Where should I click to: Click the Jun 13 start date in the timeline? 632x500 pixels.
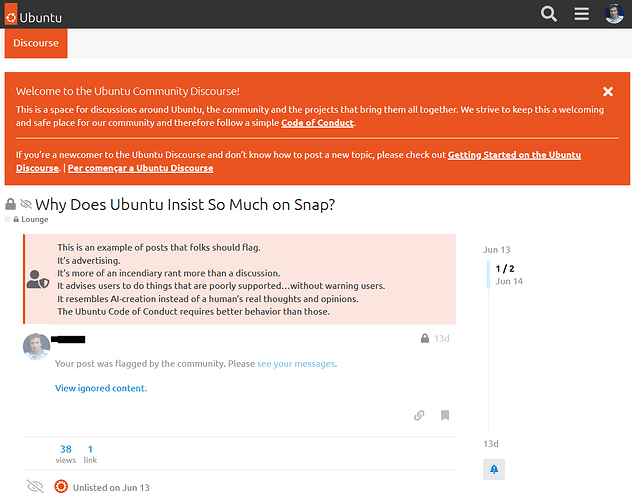pyautogui.click(x=497, y=250)
